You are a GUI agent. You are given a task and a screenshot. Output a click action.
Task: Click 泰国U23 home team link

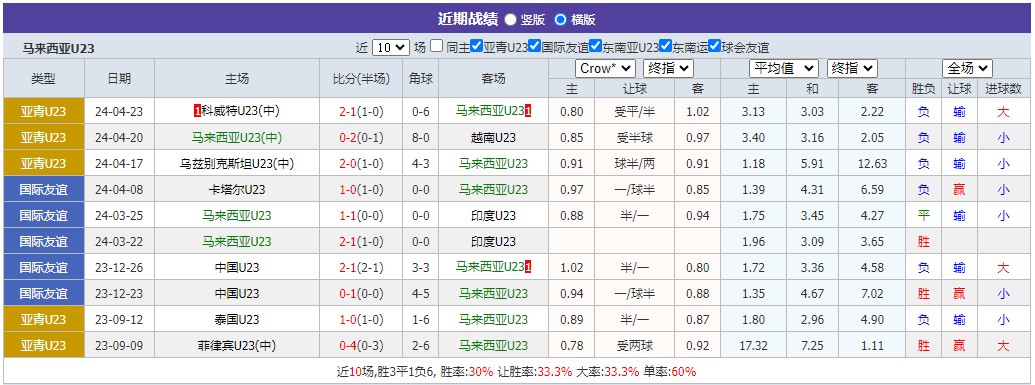point(237,320)
